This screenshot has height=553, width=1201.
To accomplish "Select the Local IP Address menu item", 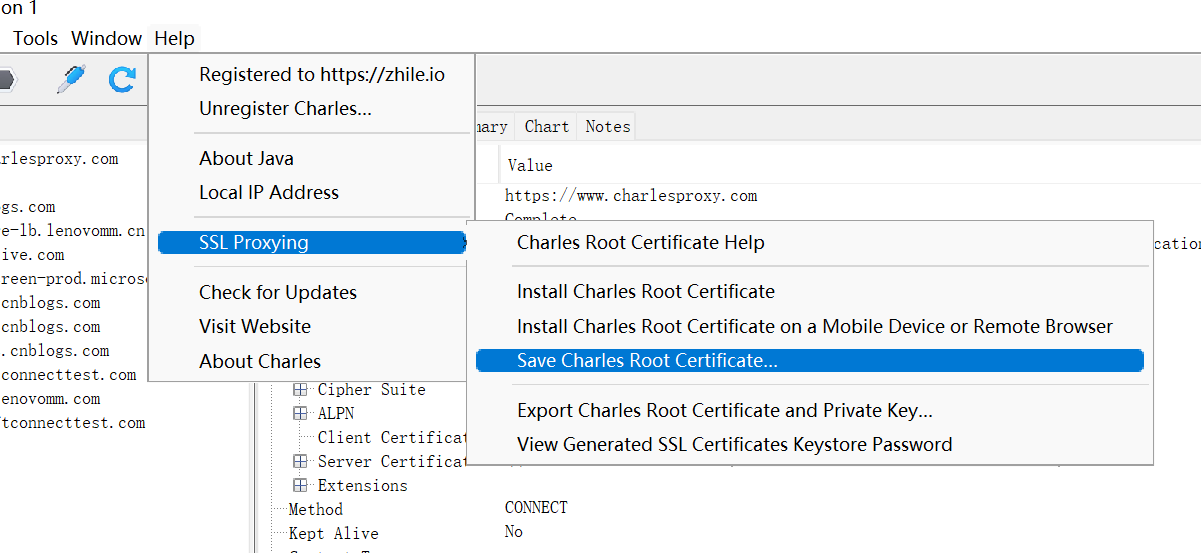I will 268,193.
